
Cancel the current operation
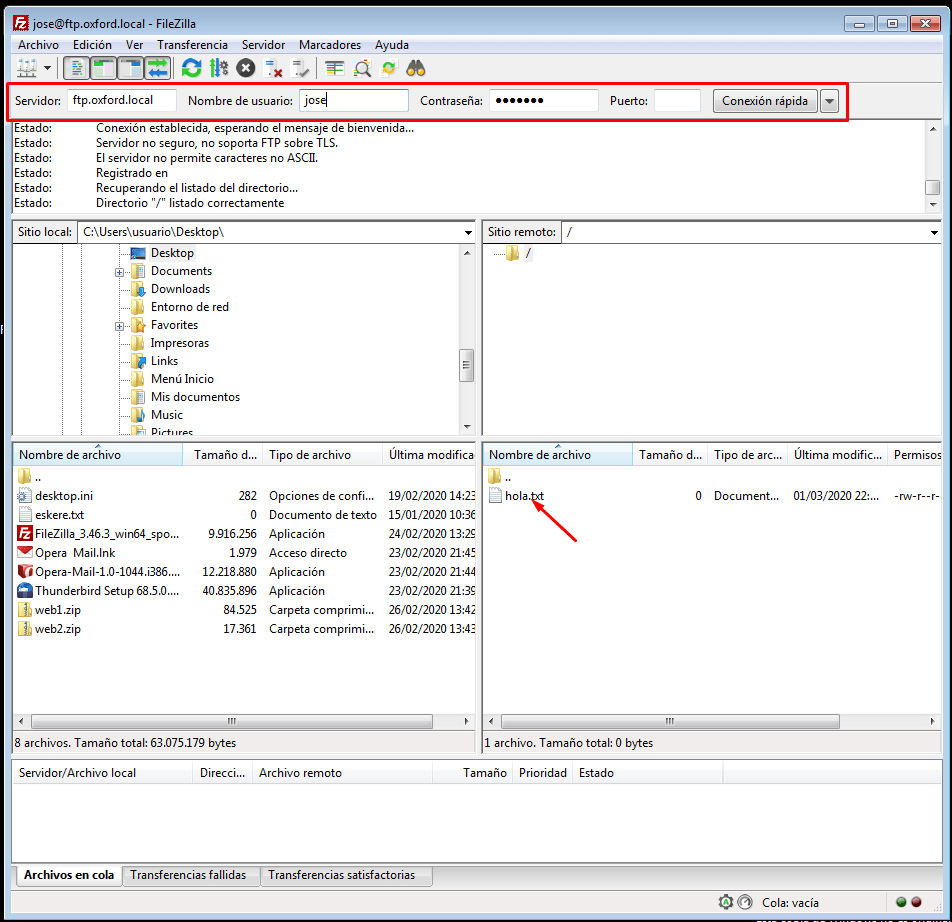point(246,68)
